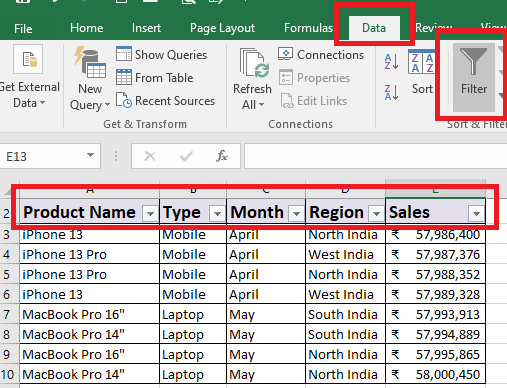Screen dimensions: 507x388
Task: Select sales value 57,994,889
Action: [x=435, y=334]
